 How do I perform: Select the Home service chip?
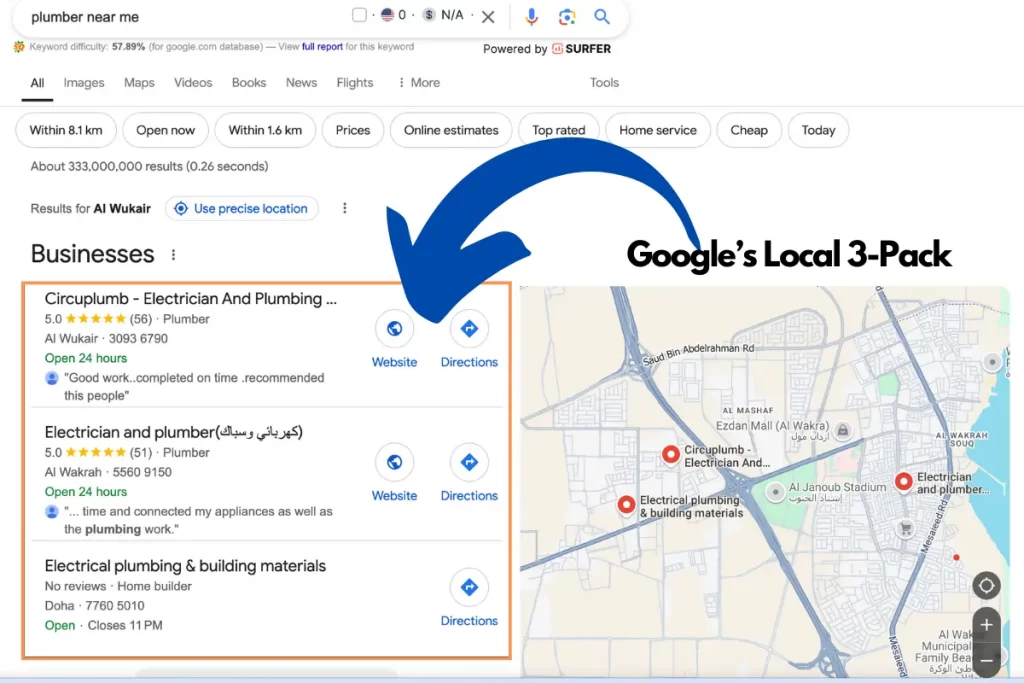coord(658,130)
